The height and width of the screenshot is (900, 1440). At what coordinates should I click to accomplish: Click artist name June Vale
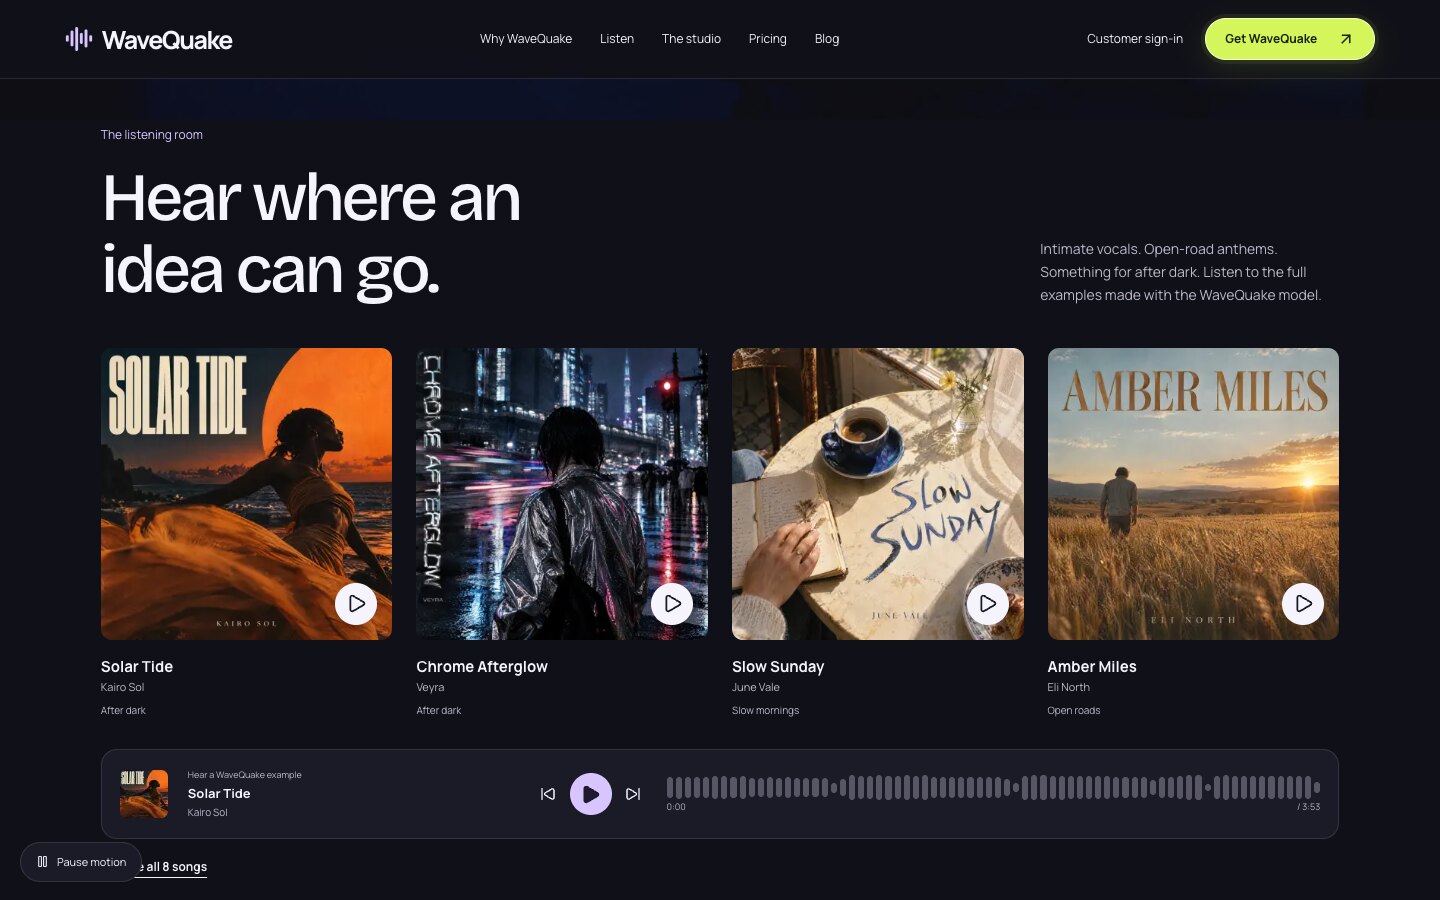(x=756, y=687)
